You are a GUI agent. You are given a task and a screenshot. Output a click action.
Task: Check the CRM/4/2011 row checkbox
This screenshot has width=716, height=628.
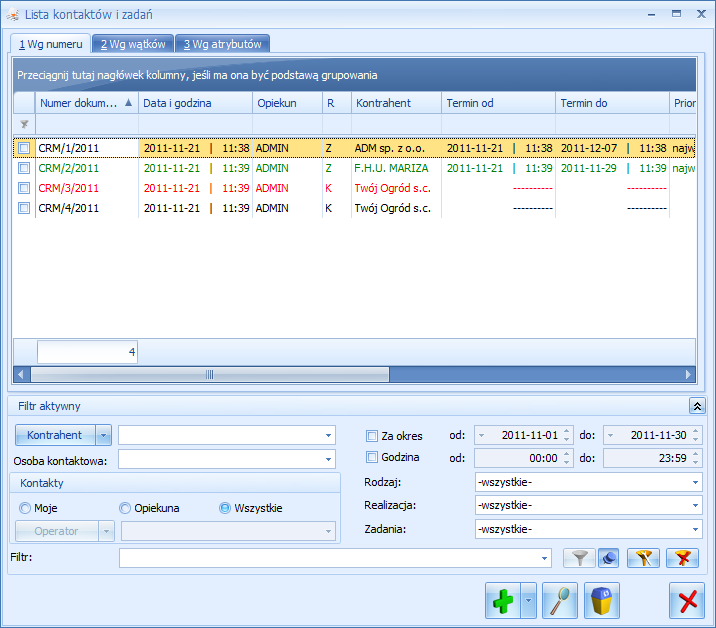tap(24, 208)
